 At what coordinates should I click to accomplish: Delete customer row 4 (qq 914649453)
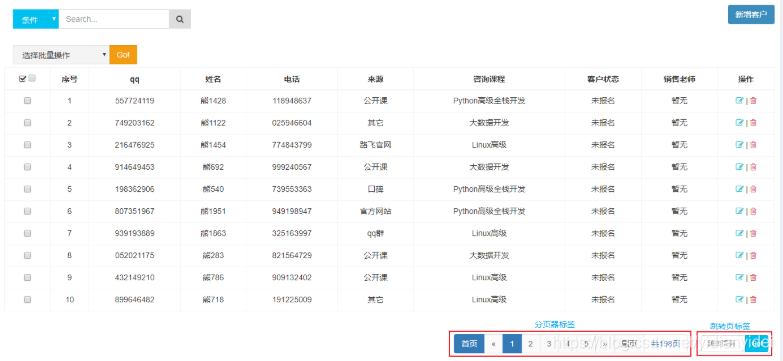click(753, 167)
